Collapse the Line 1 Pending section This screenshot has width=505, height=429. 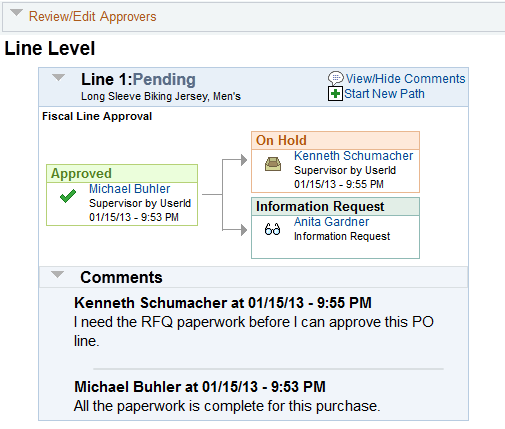[59, 78]
